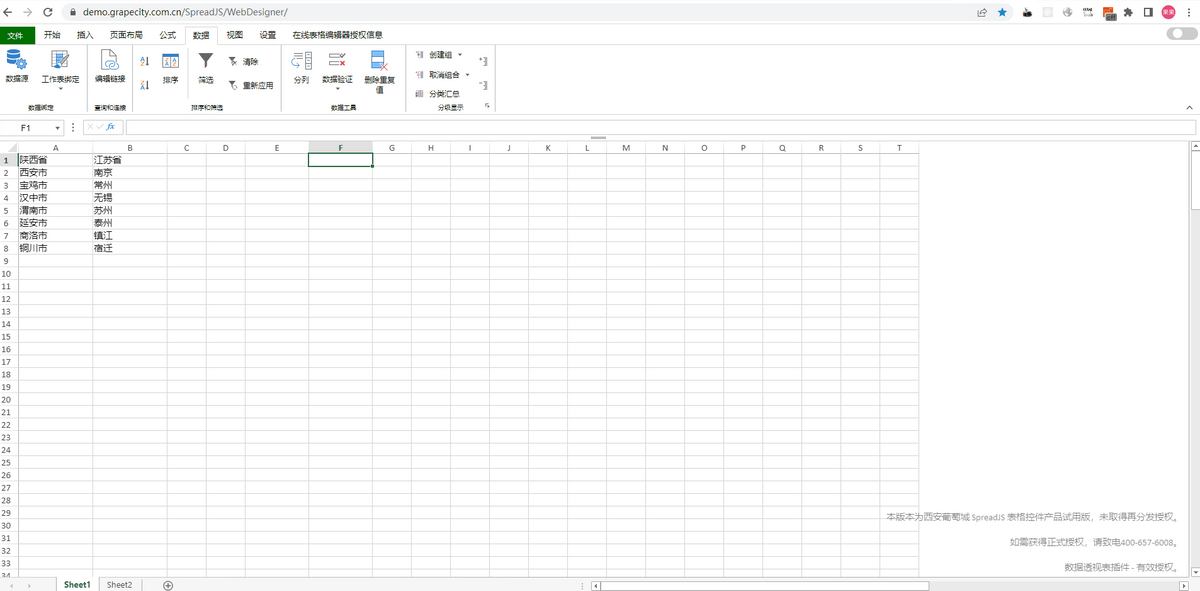Open the 分列 text to columns tool
This screenshot has width=1200, height=591.
tap(301, 68)
